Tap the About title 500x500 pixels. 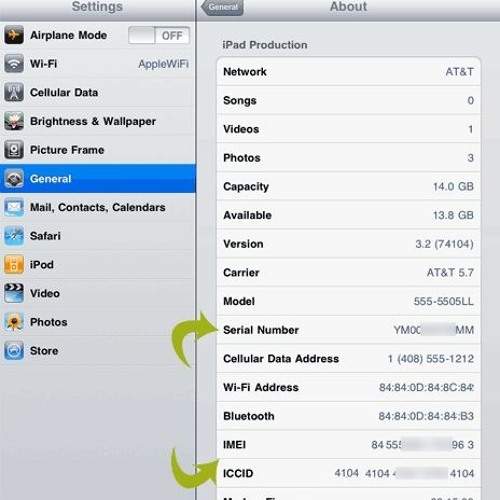[x=348, y=7]
